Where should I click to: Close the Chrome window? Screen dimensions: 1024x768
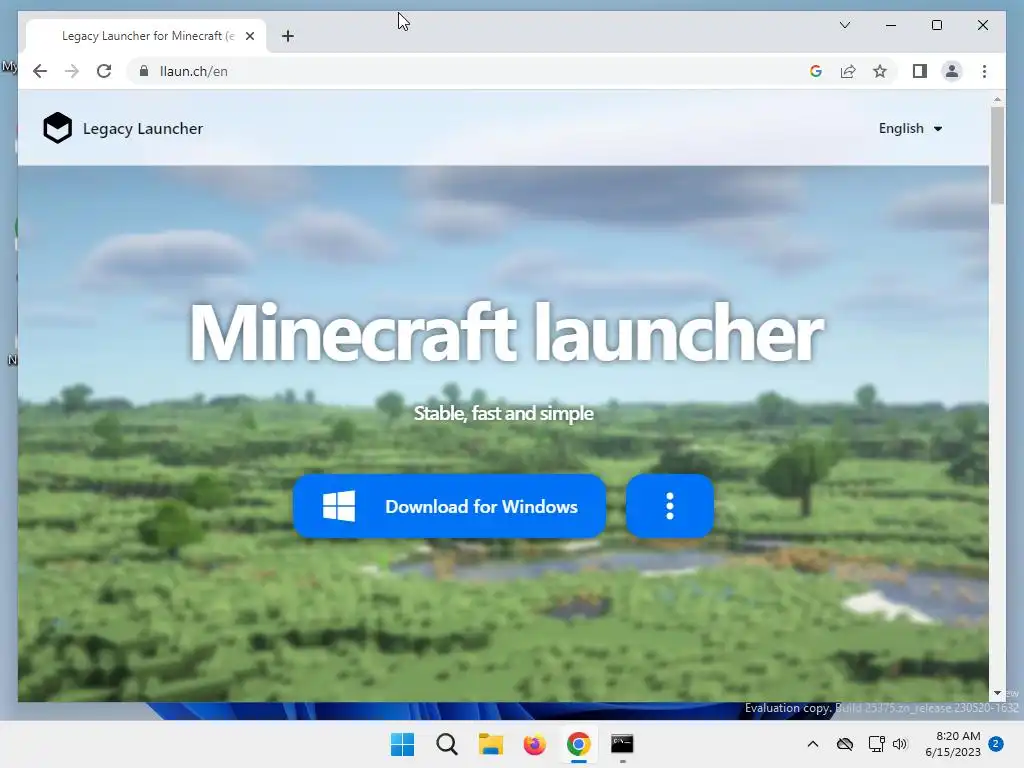tap(982, 25)
